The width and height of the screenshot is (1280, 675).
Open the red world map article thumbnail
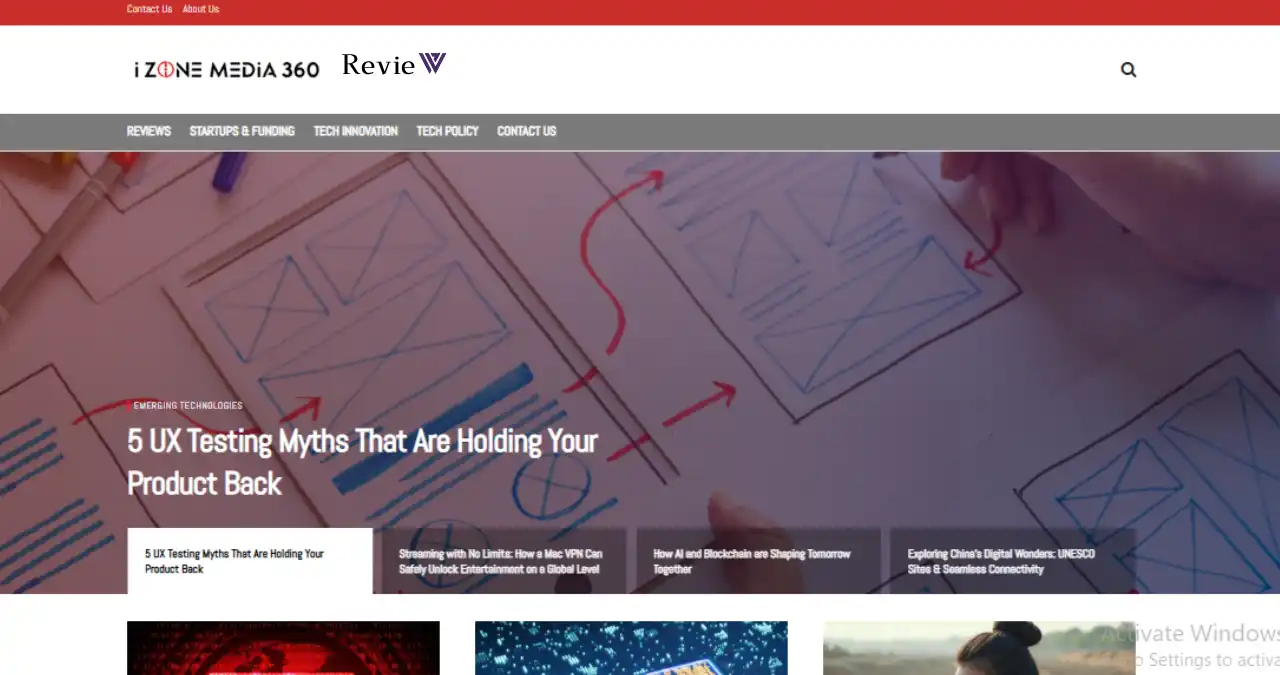click(x=283, y=648)
